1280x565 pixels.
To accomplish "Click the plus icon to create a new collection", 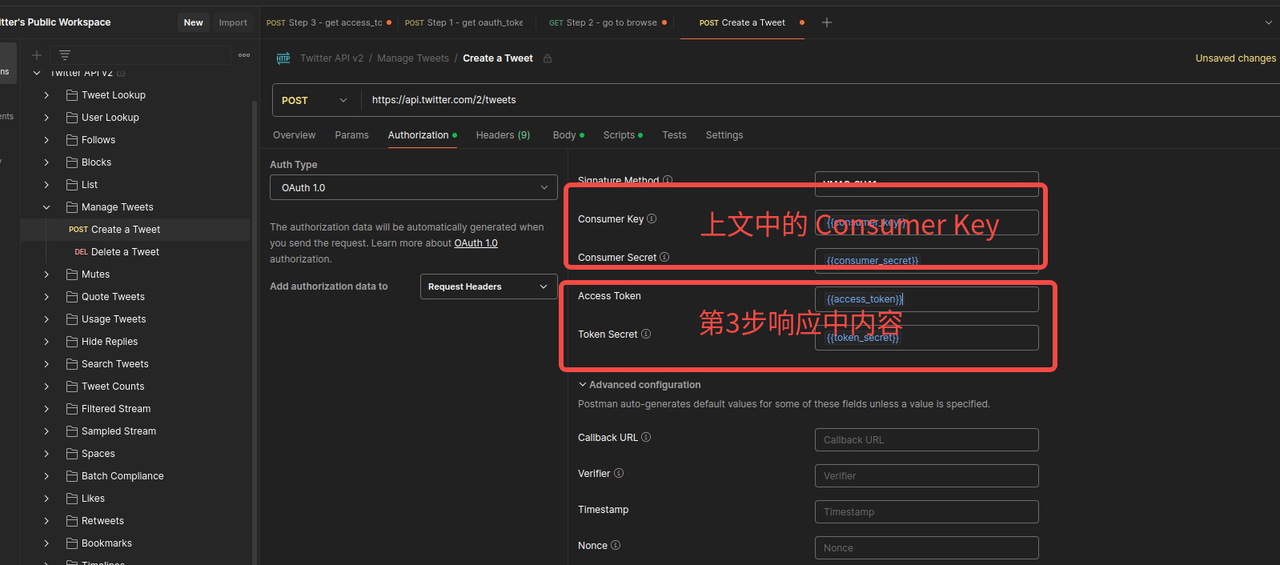I will tap(37, 55).
